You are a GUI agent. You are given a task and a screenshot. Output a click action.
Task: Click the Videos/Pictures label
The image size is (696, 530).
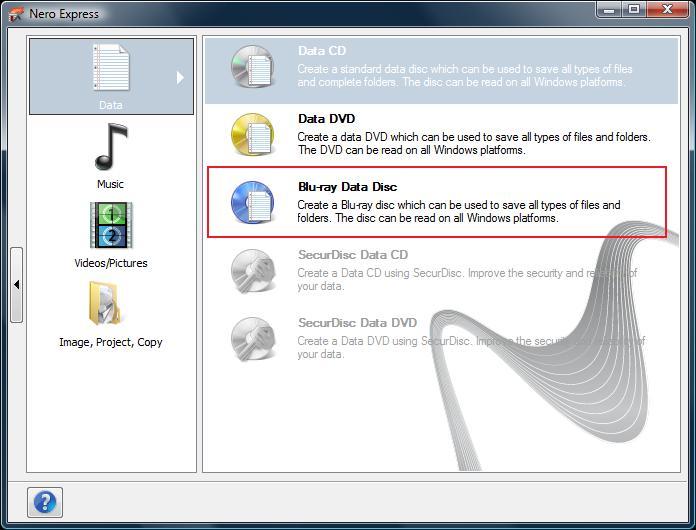click(x=111, y=263)
